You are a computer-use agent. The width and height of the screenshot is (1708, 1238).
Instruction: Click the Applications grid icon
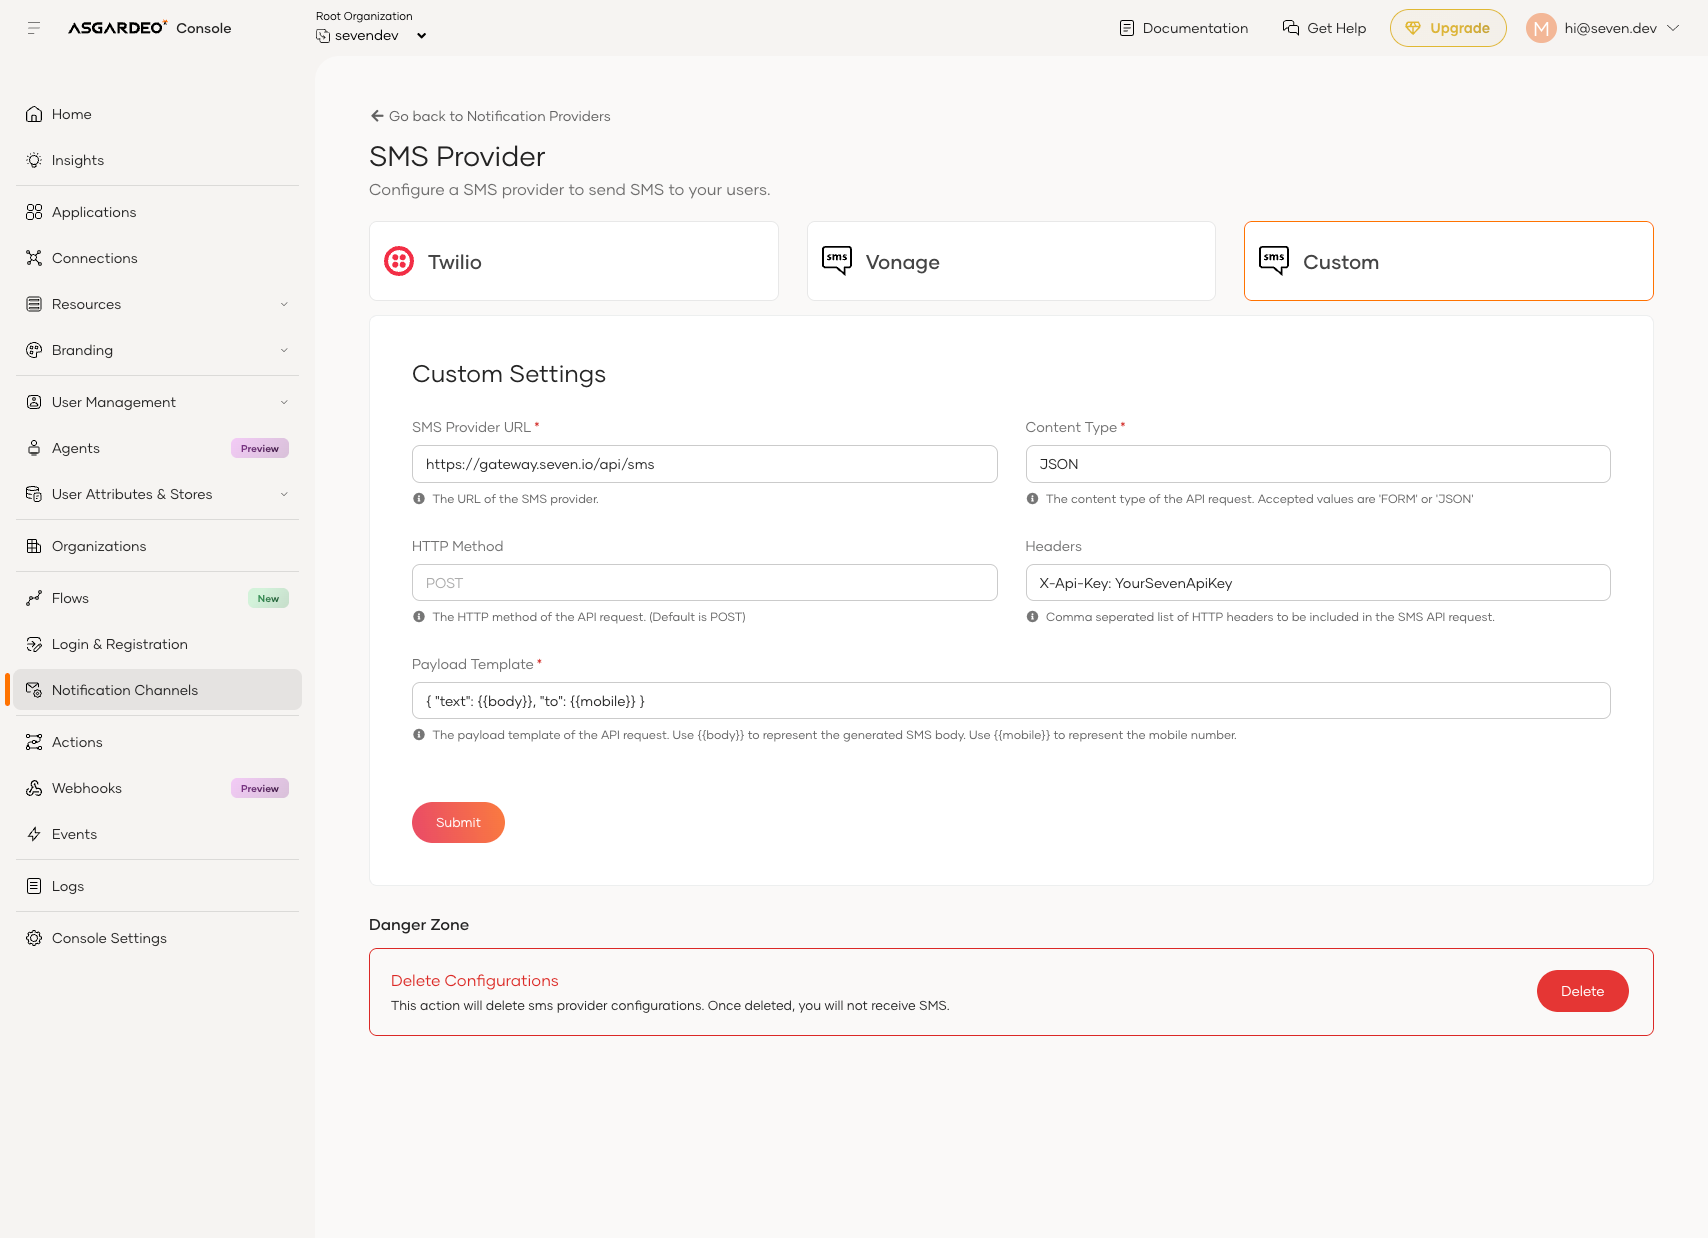click(x=34, y=212)
